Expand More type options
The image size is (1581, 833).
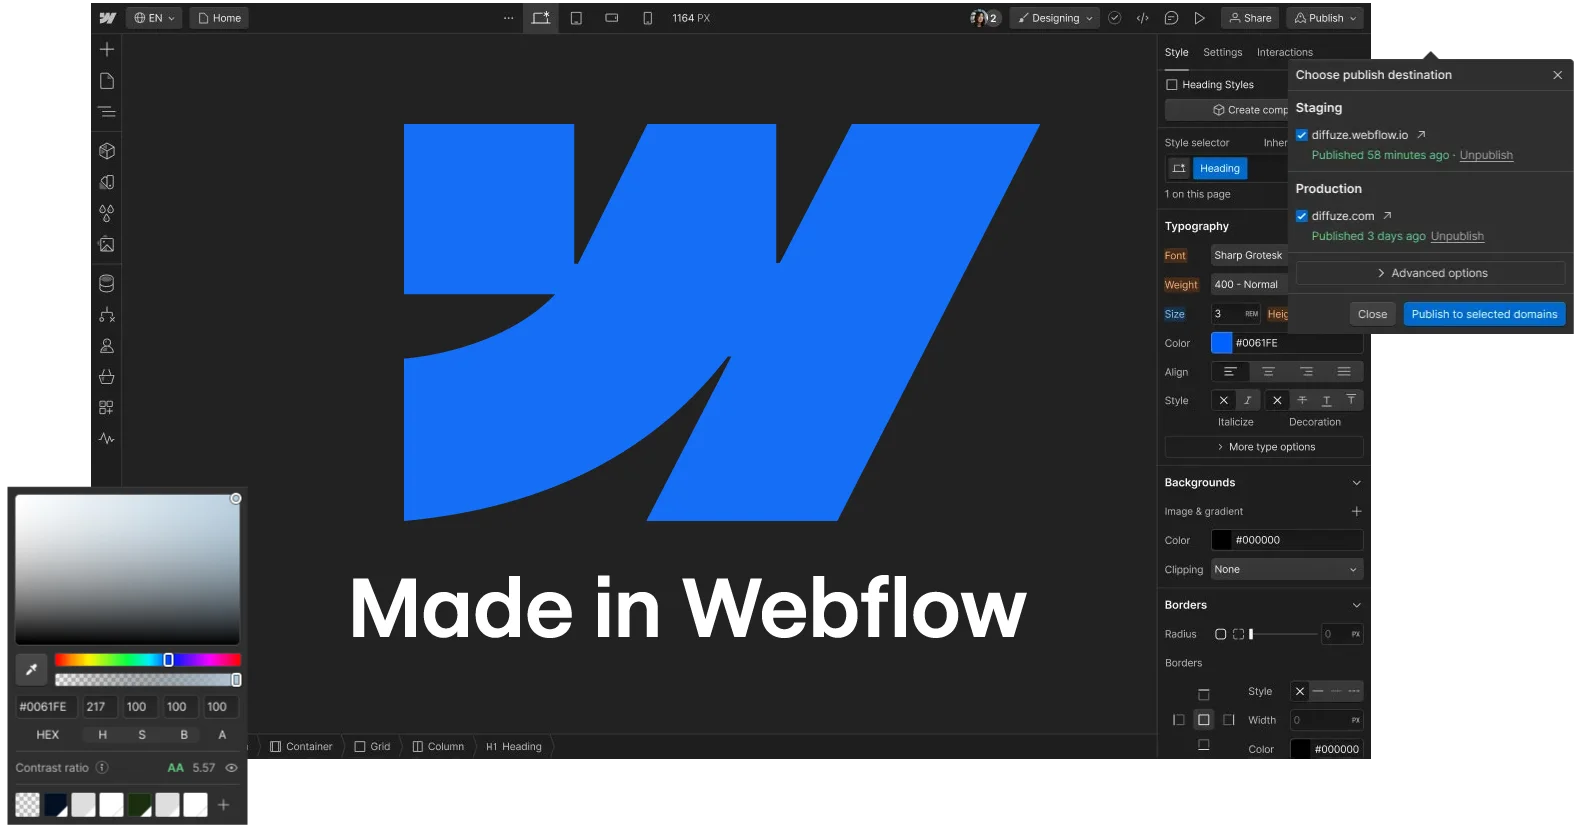click(x=1264, y=447)
